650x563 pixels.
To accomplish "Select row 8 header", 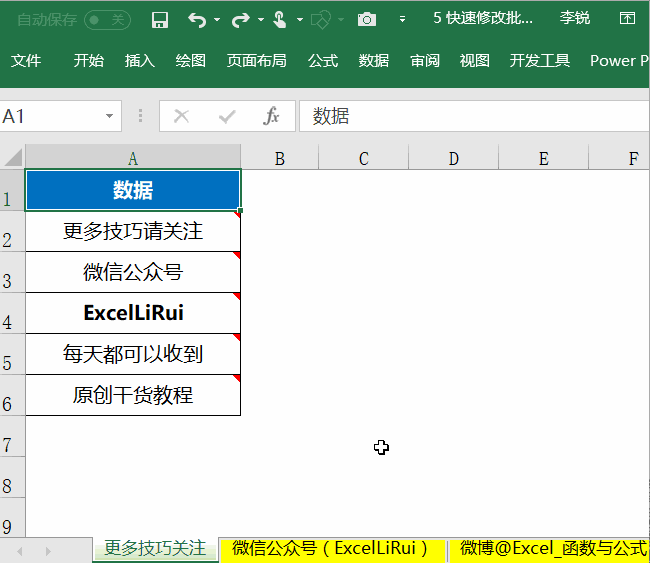I will 12,478.
